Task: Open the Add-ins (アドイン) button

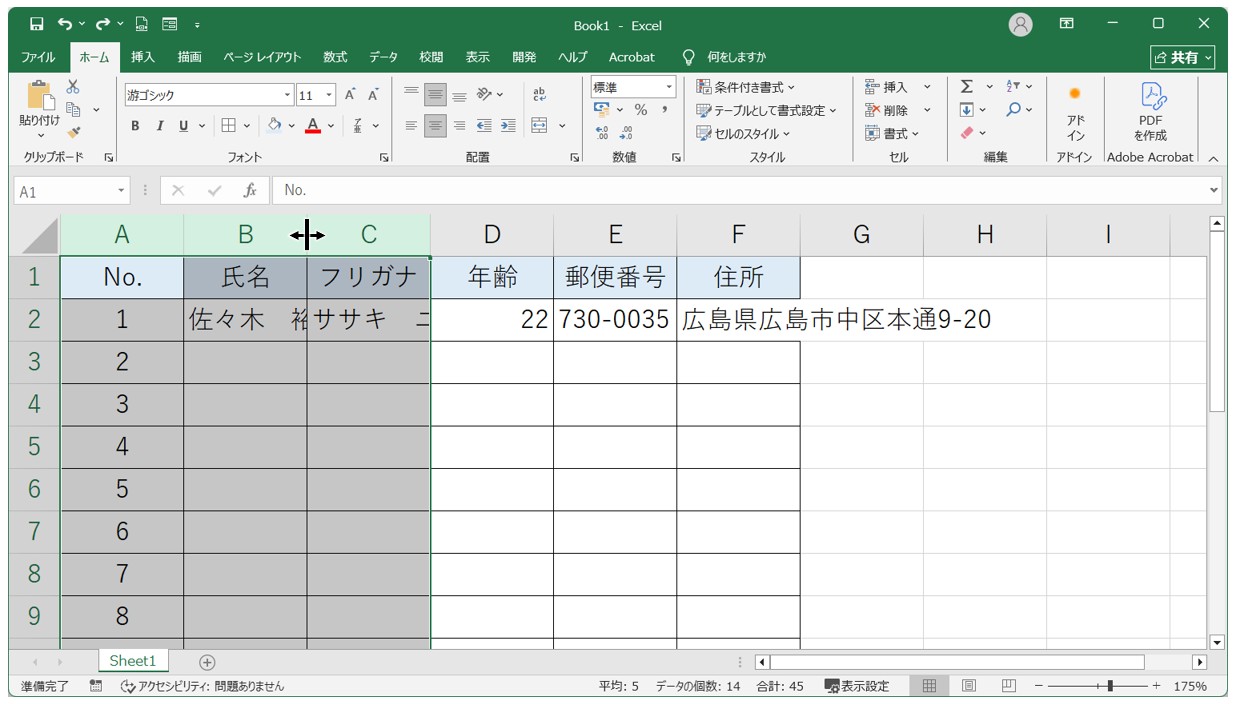Action: pos(1075,112)
